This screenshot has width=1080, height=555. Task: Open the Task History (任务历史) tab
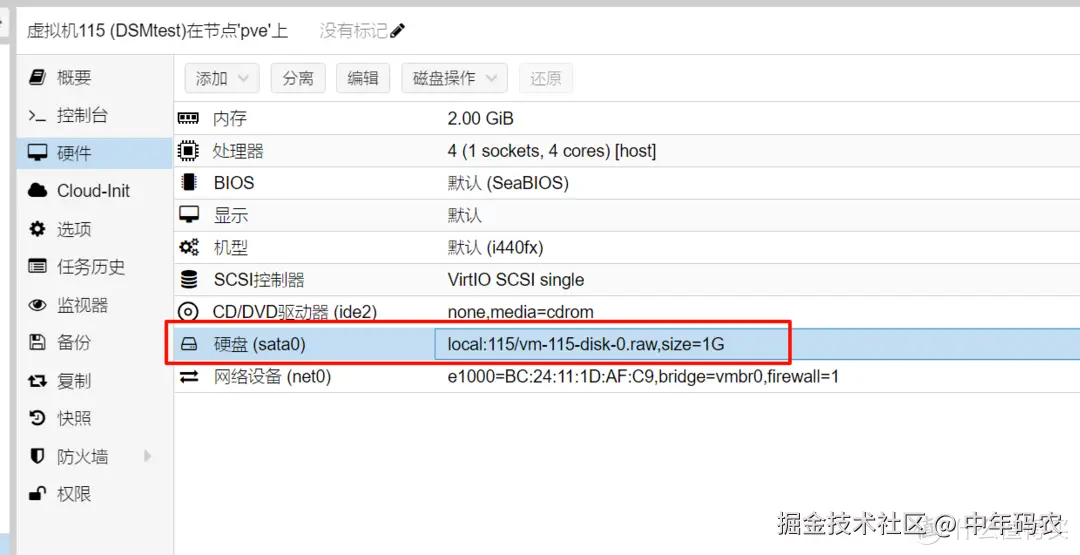pyautogui.click(x=94, y=266)
